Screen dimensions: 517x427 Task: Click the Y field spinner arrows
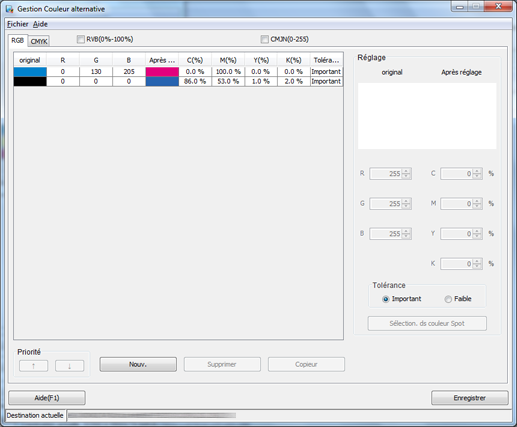(x=477, y=234)
